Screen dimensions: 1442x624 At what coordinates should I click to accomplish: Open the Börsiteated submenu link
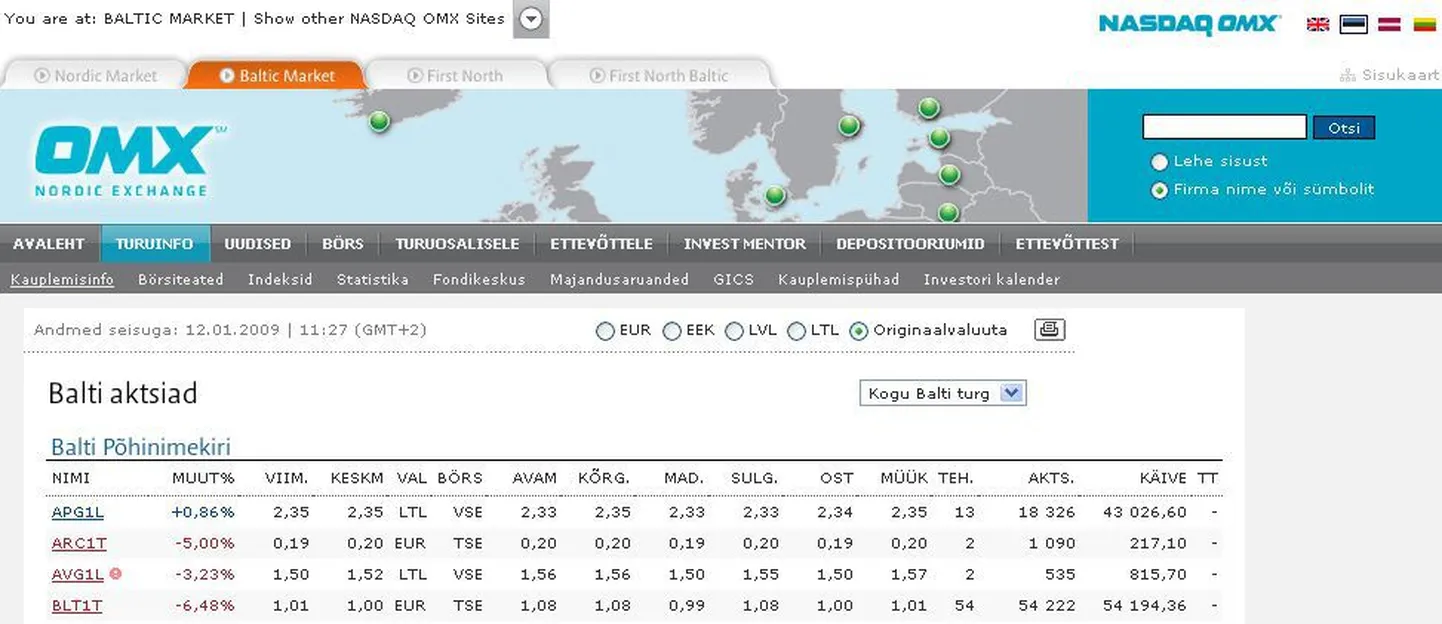tap(181, 280)
